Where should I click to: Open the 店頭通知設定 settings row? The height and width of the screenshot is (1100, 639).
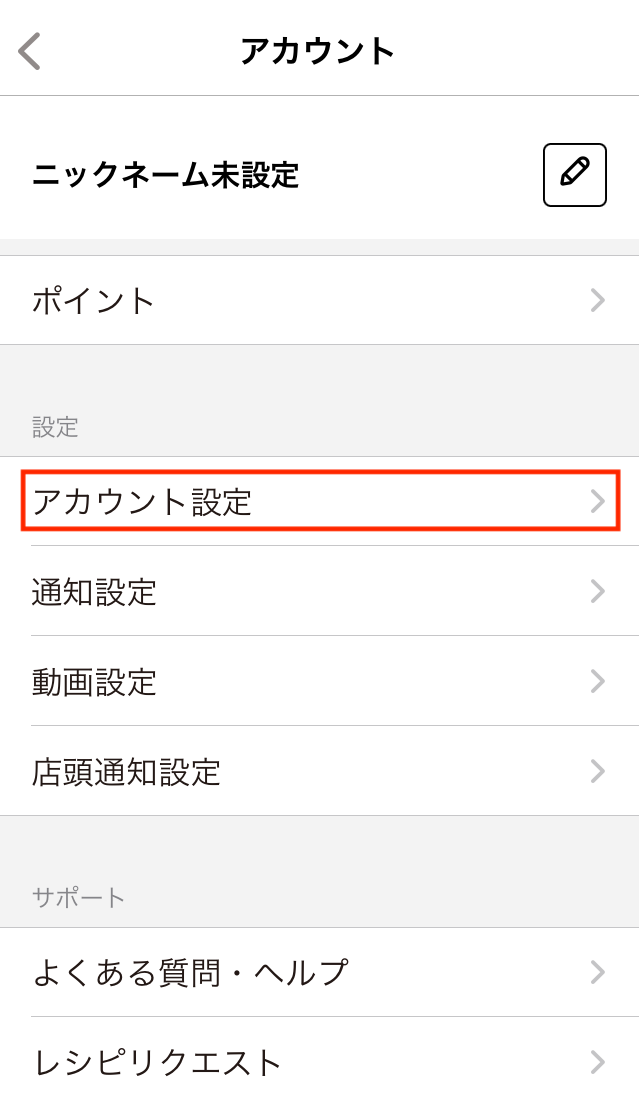click(300, 772)
